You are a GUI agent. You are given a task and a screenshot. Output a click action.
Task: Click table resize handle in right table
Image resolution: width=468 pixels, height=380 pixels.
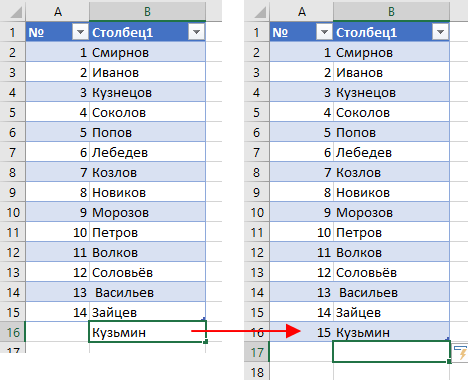[x=448, y=339]
